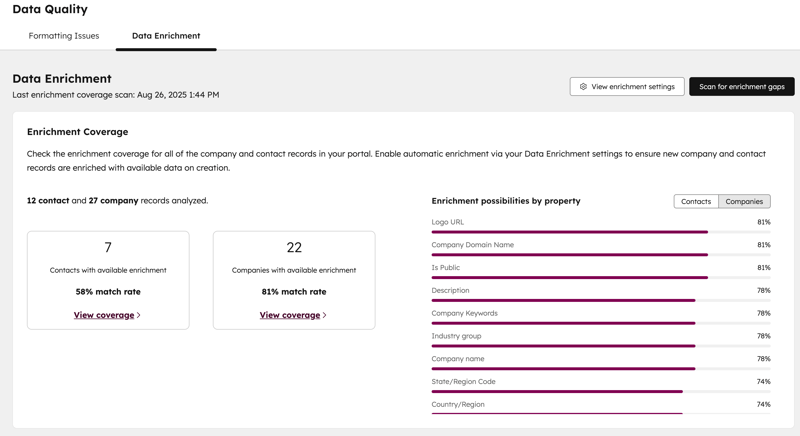Select the Company Keywords property label
The height and width of the screenshot is (436, 800).
pyautogui.click(x=464, y=313)
